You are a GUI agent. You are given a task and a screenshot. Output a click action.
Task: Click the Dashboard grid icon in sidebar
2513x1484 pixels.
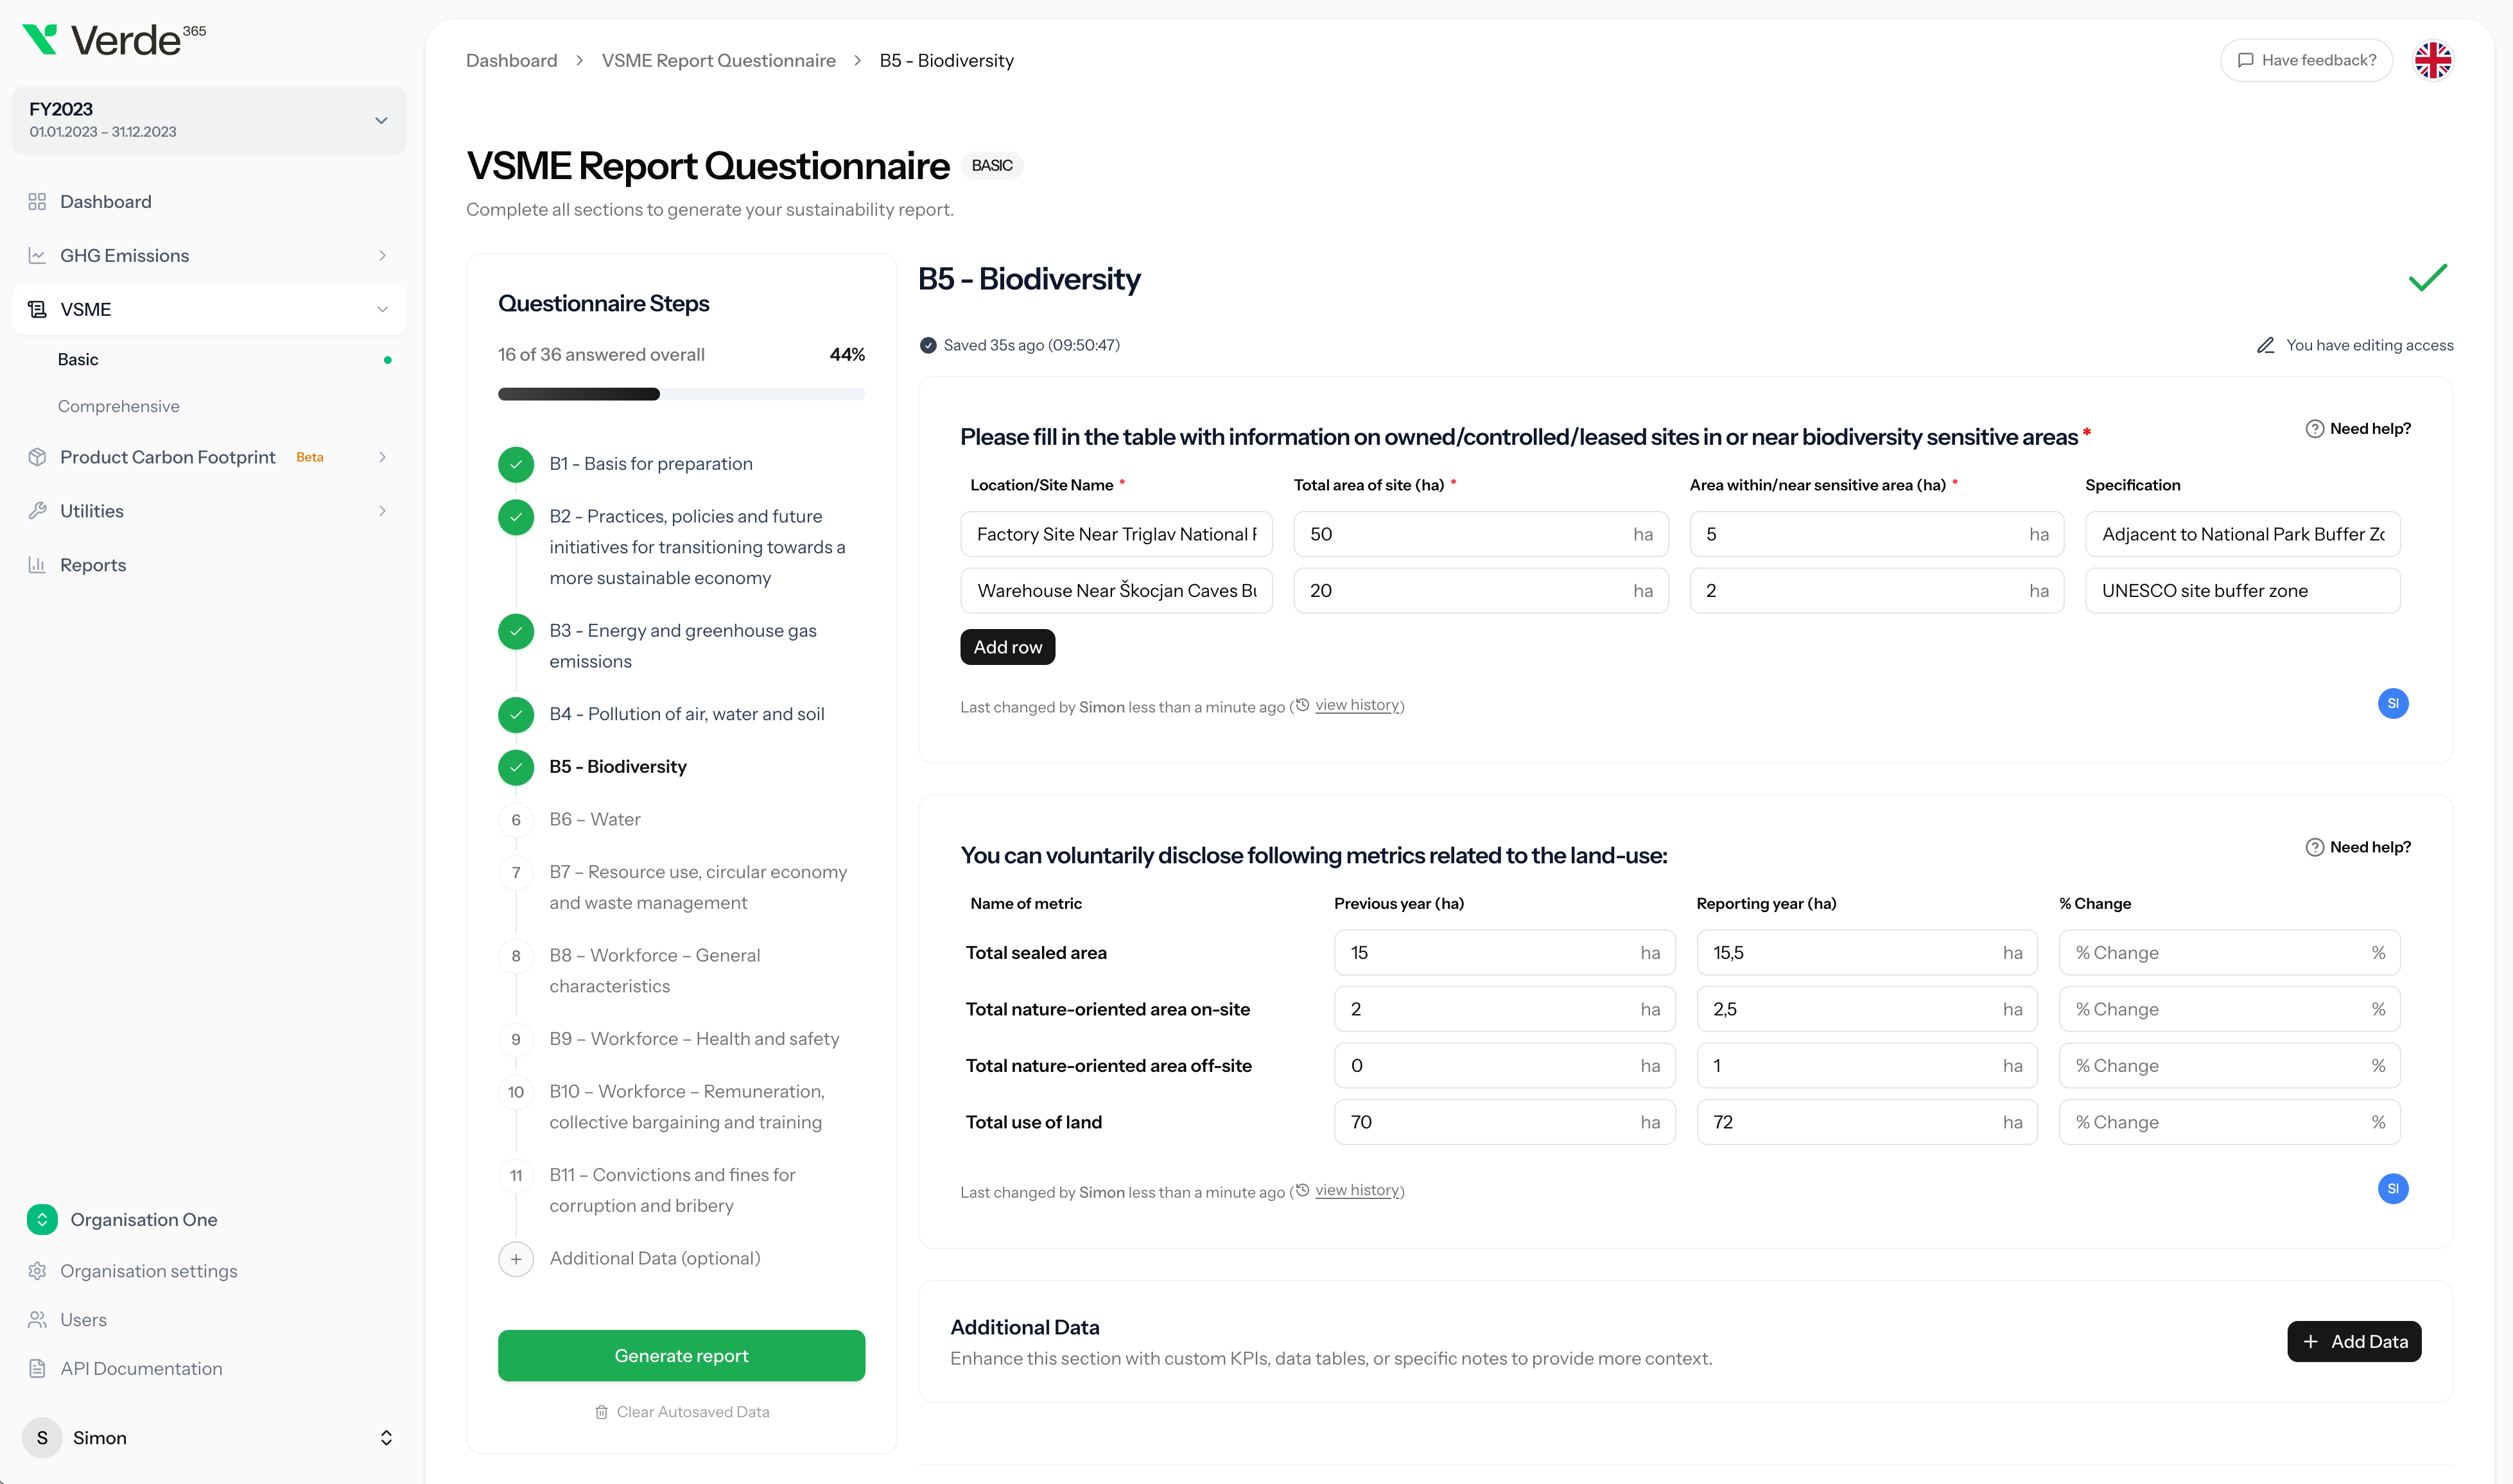(37, 201)
